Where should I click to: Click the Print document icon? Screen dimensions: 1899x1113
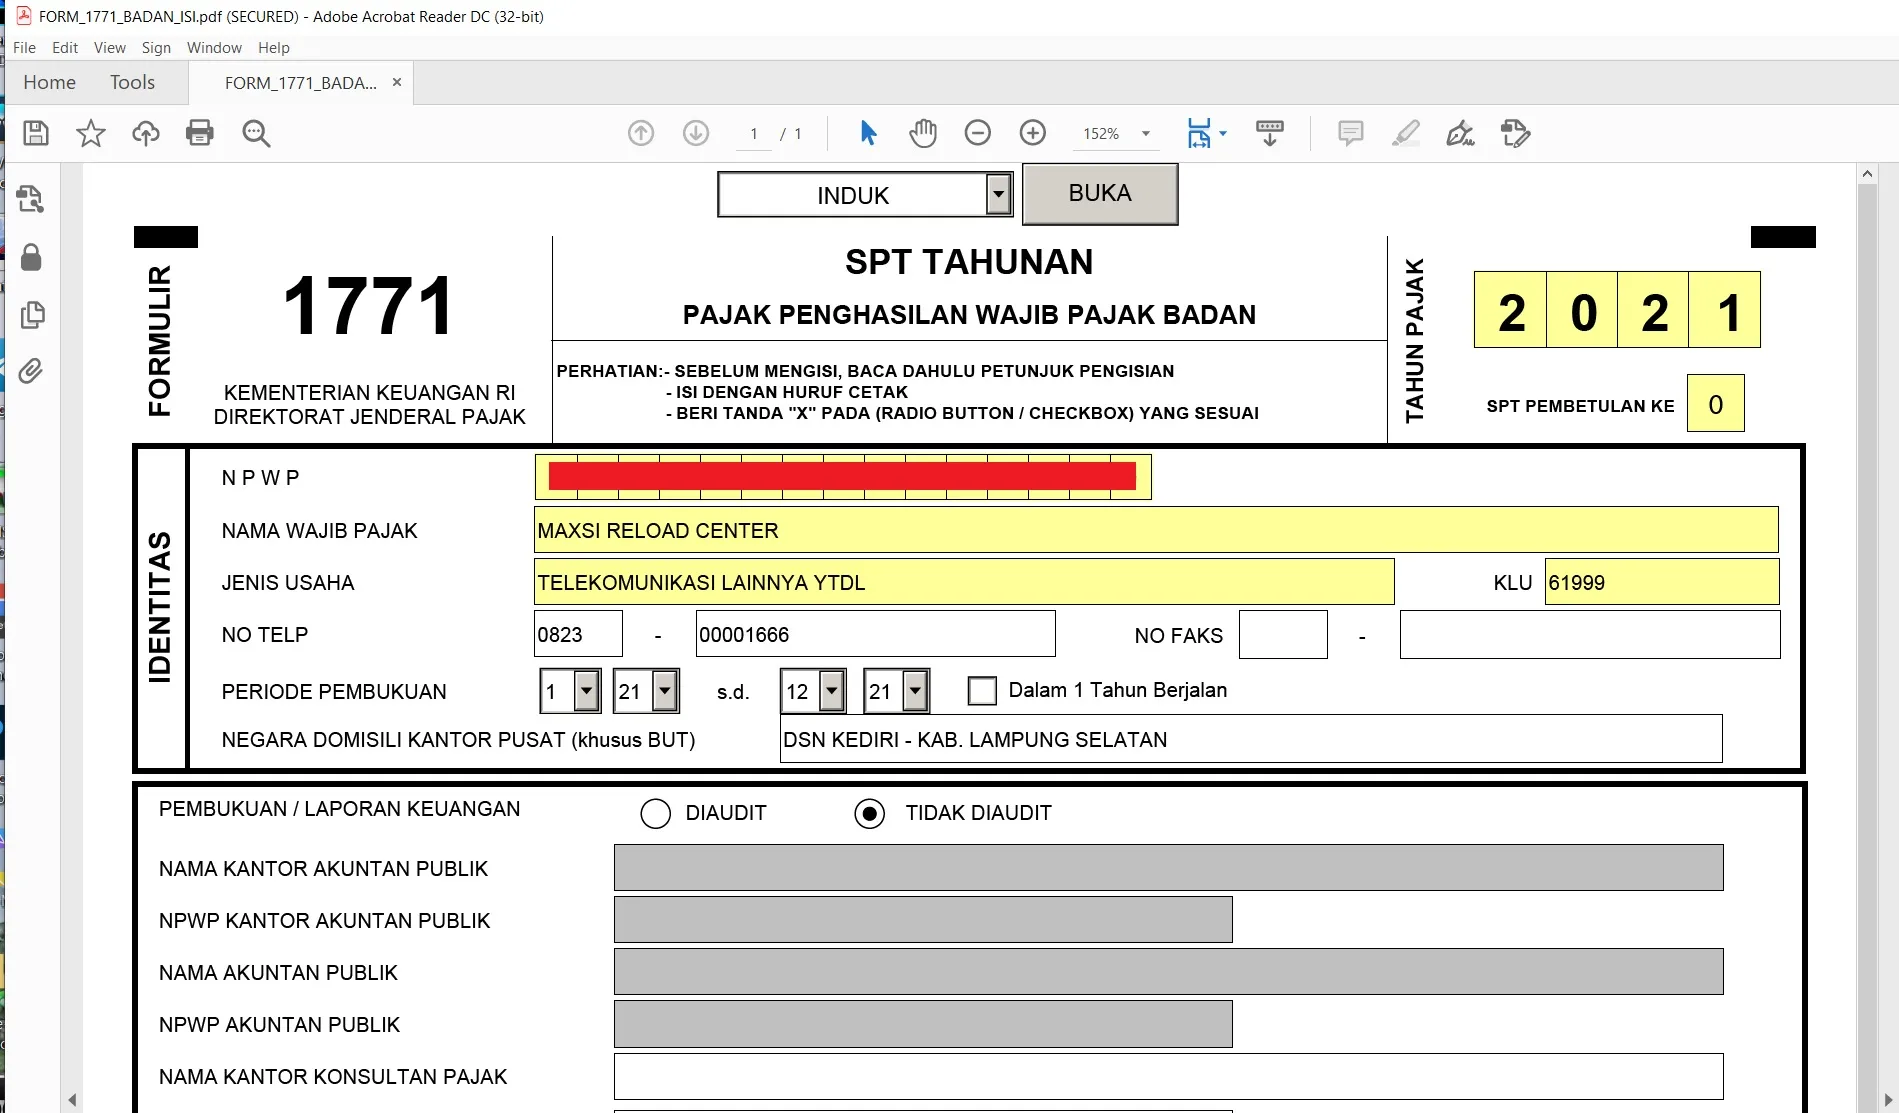(199, 133)
